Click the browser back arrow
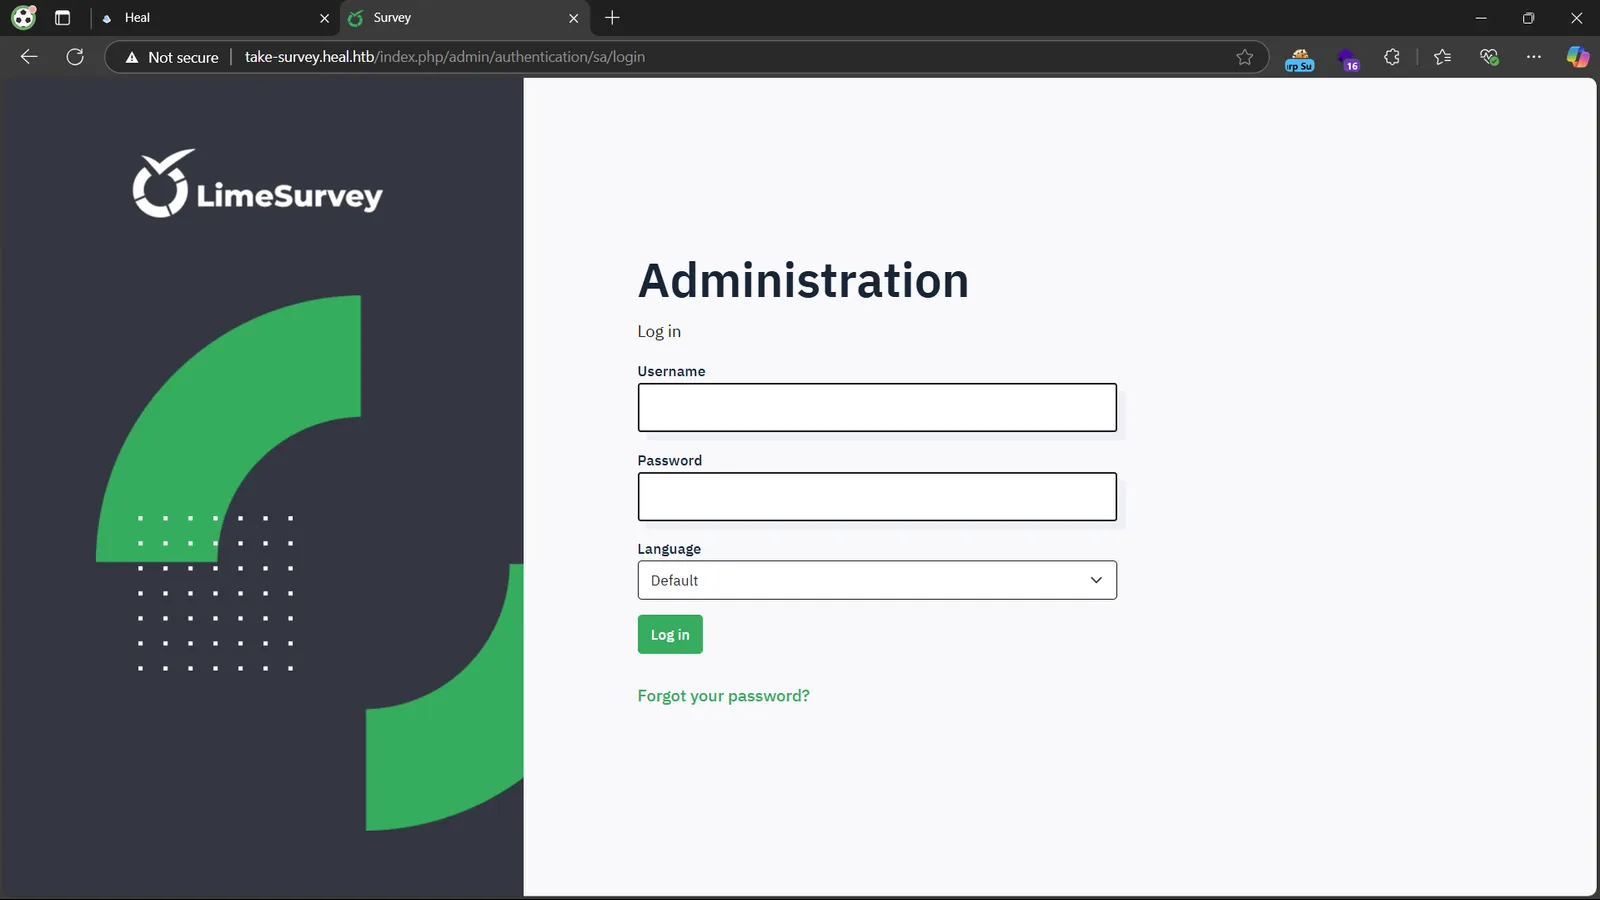Image resolution: width=1600 pixels, height=900 pixels. coord(29,57)
